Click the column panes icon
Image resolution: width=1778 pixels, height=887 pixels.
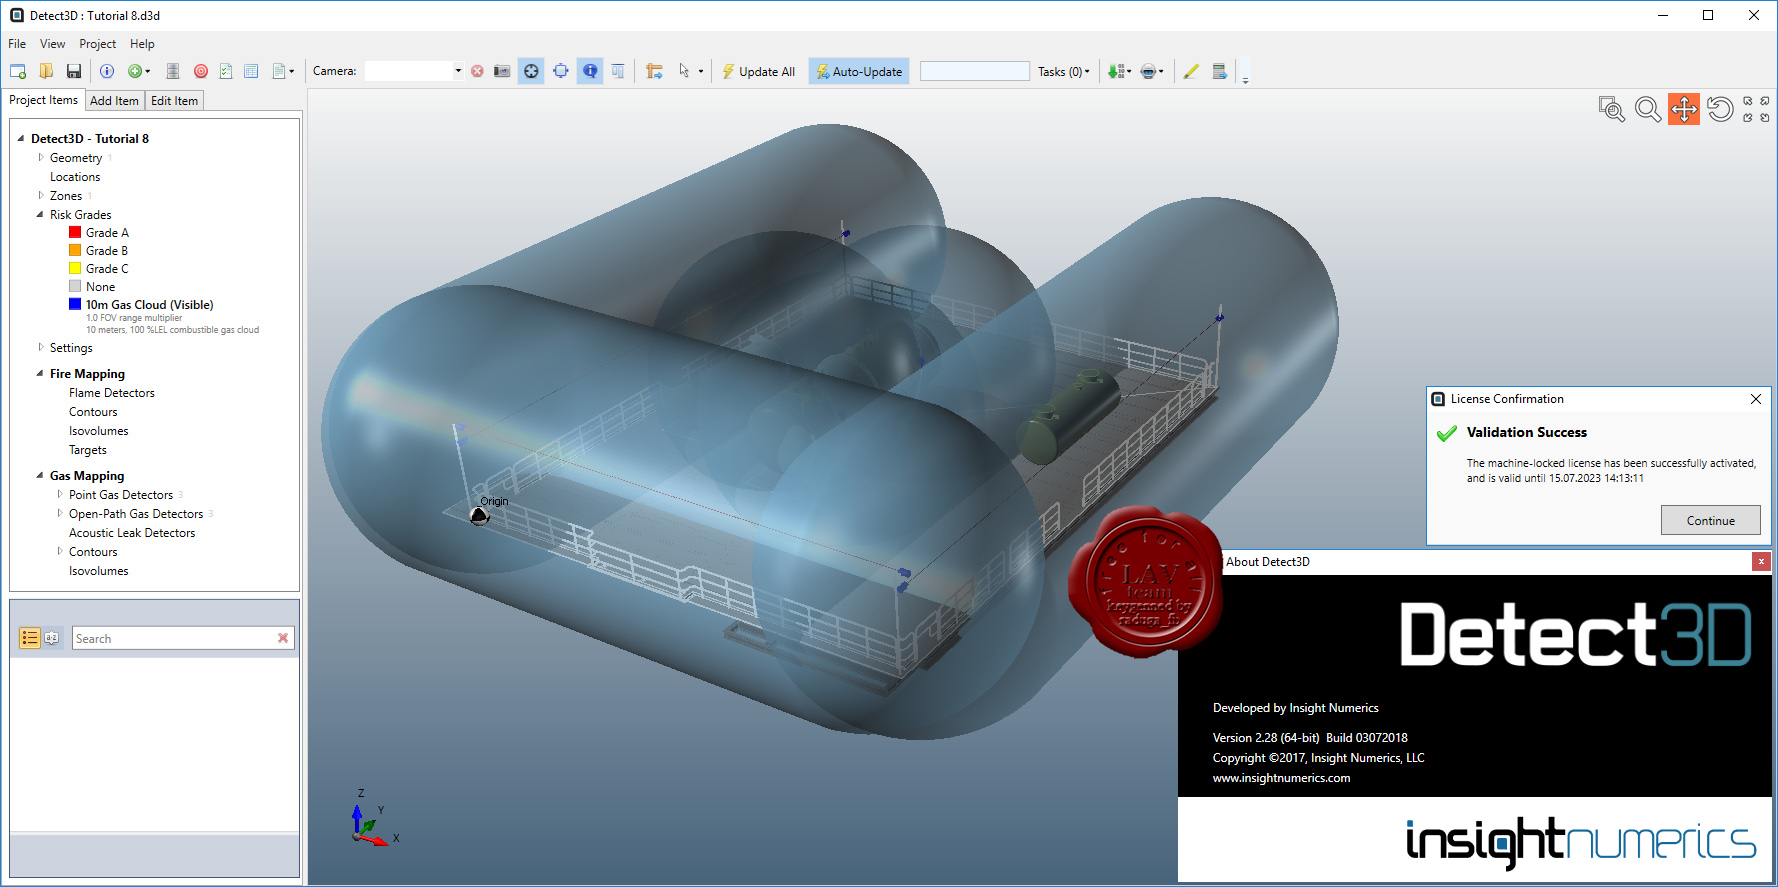618,71
